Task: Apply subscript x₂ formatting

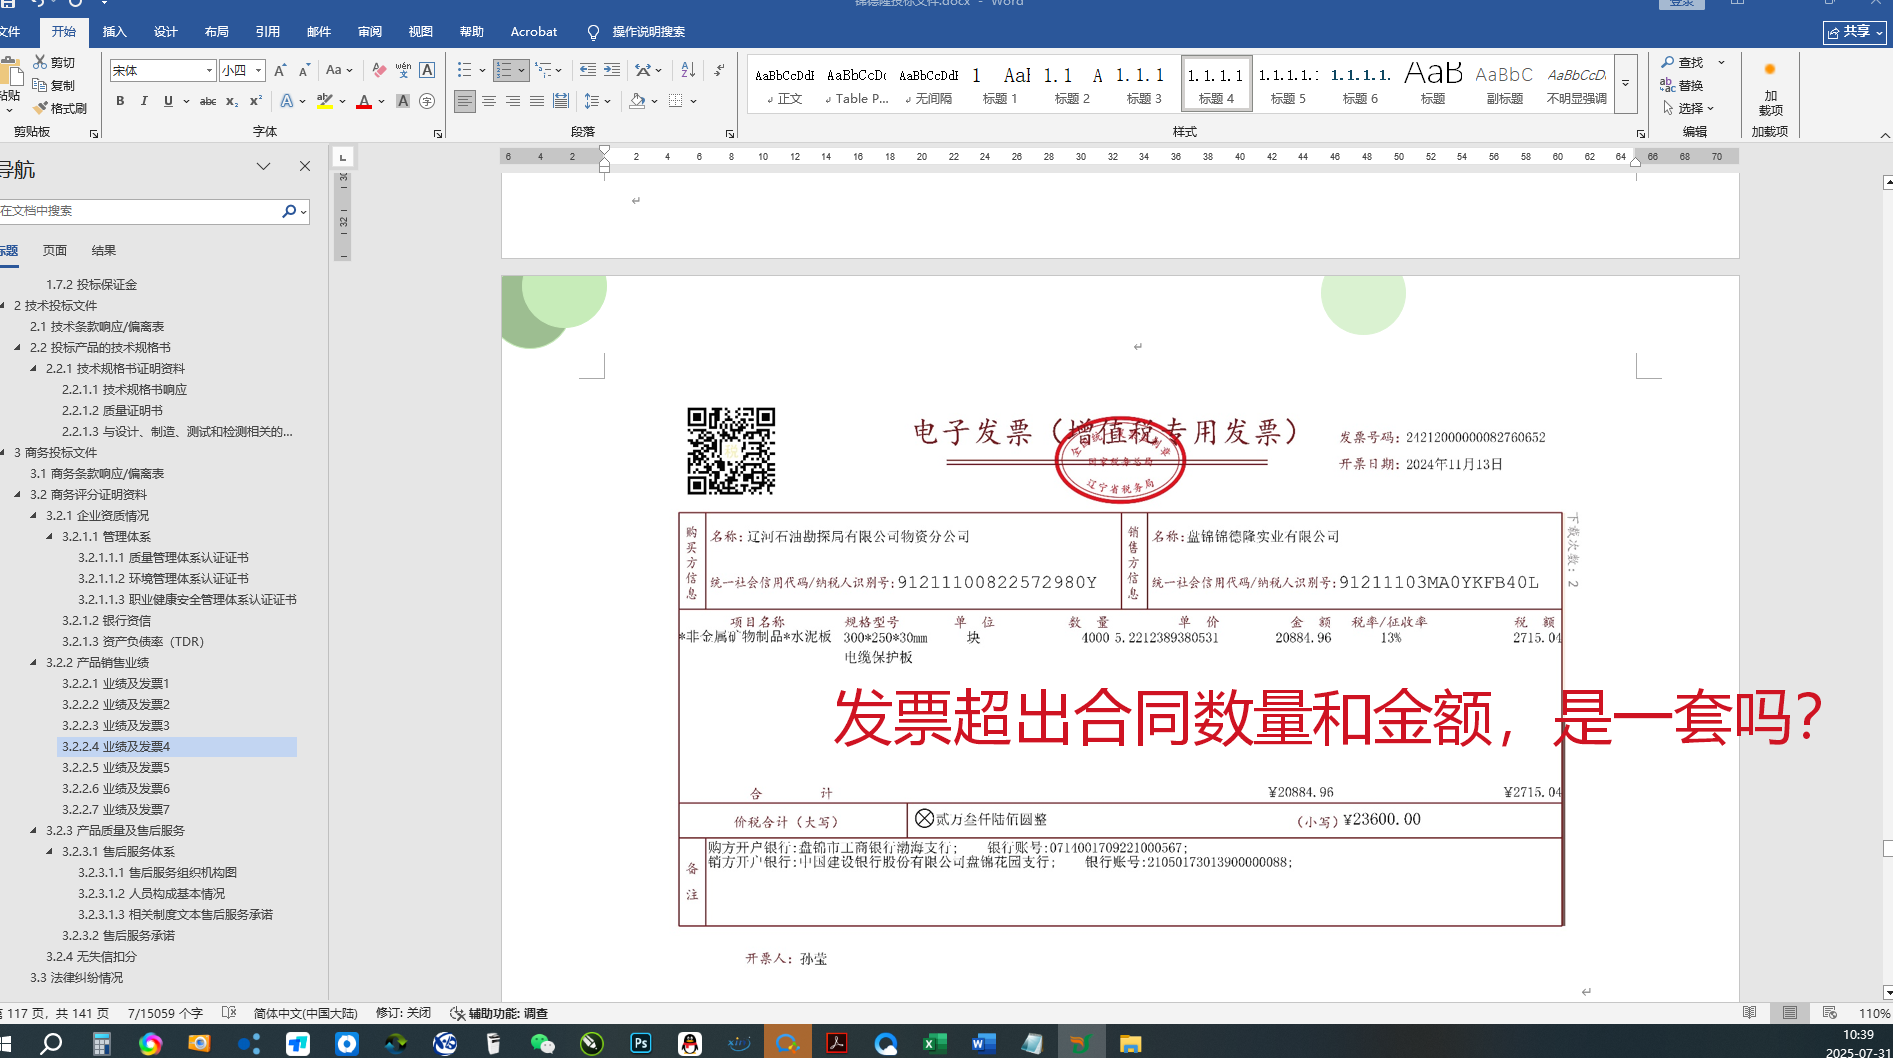Action: (232, 101)
